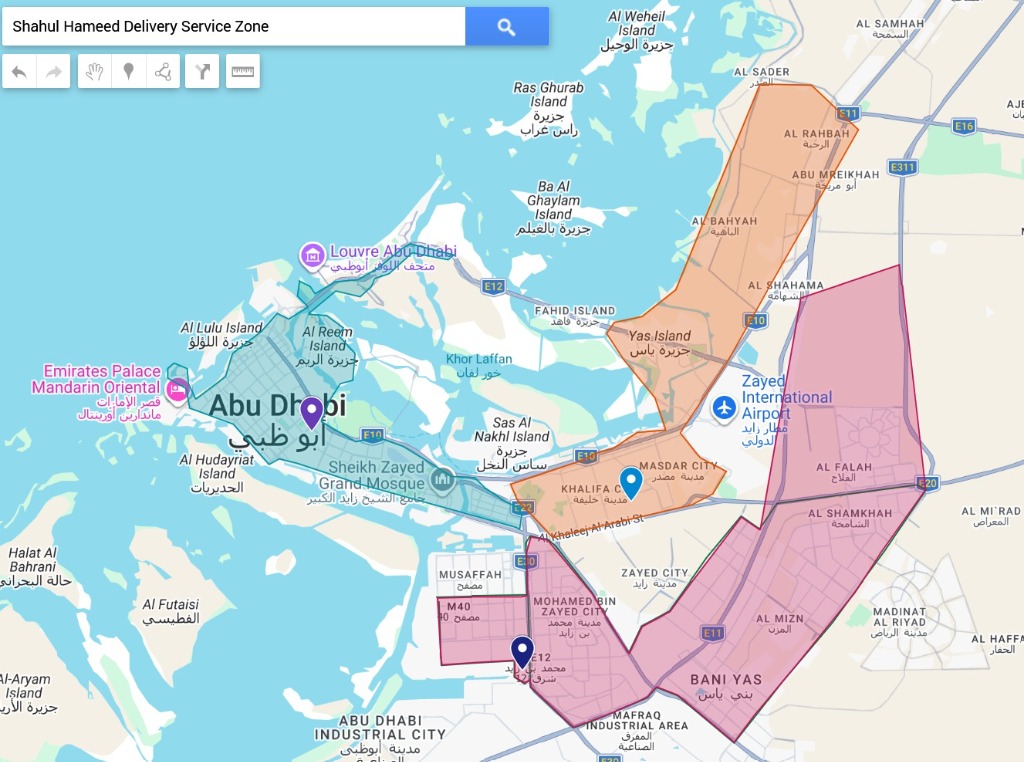1024x762 pixels.
Task: Click the ABU DHABI INDUSTRIAL CITY label
Action: click(380, 727)
